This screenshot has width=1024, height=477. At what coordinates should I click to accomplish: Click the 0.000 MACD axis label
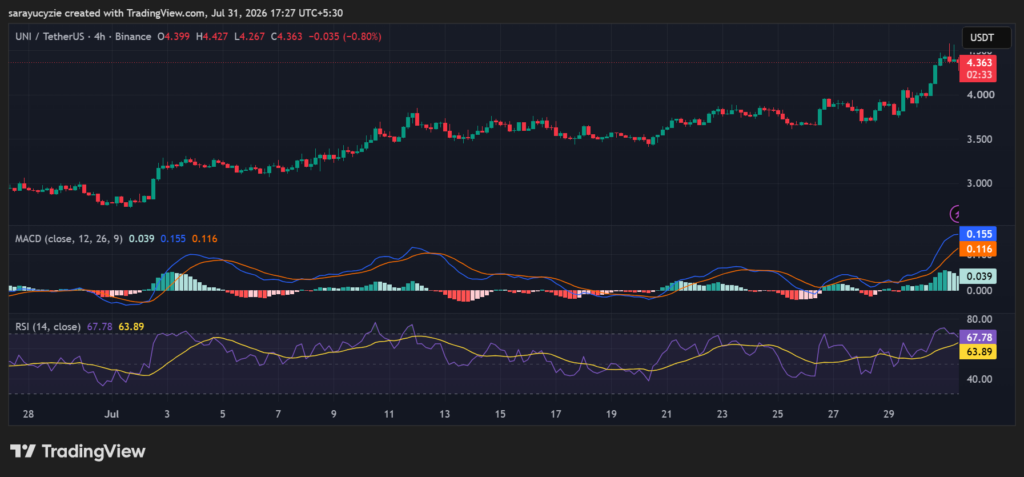pyautogui.click(x=980, y=290)
